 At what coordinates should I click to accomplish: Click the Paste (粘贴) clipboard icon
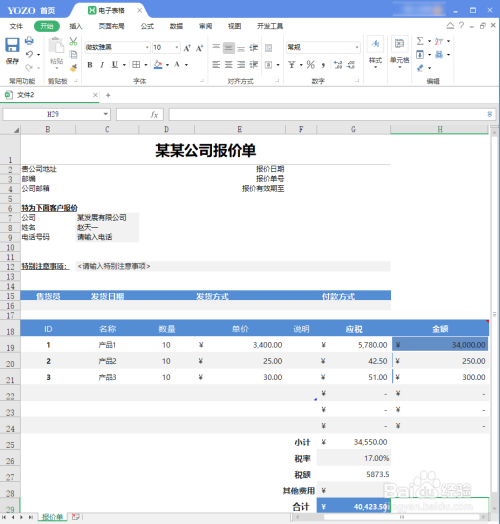tap(56, 45)
